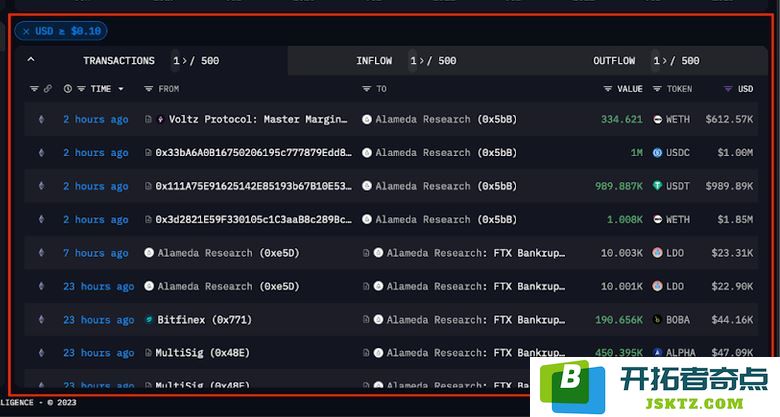Filter by the TOKEN column
Screen dimensions: 780x417
(657, 89)
